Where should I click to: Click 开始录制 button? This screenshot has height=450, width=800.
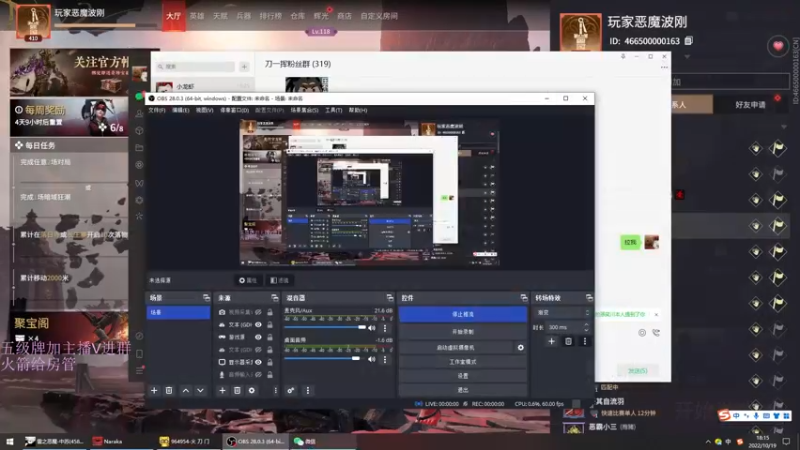pyautogui.click(x=463, y=332)
